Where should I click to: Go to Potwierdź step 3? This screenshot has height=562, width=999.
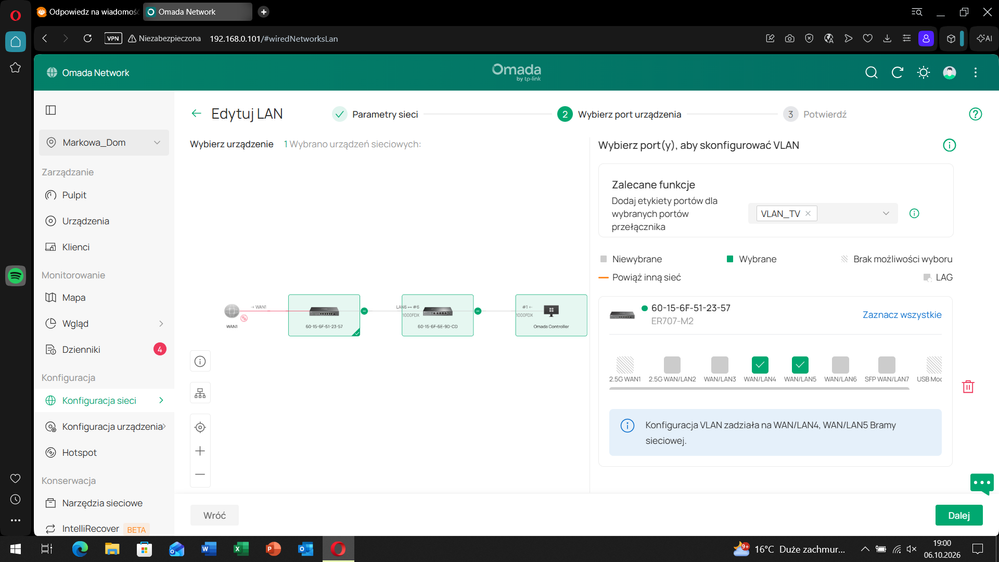click(x=815, y=114)
